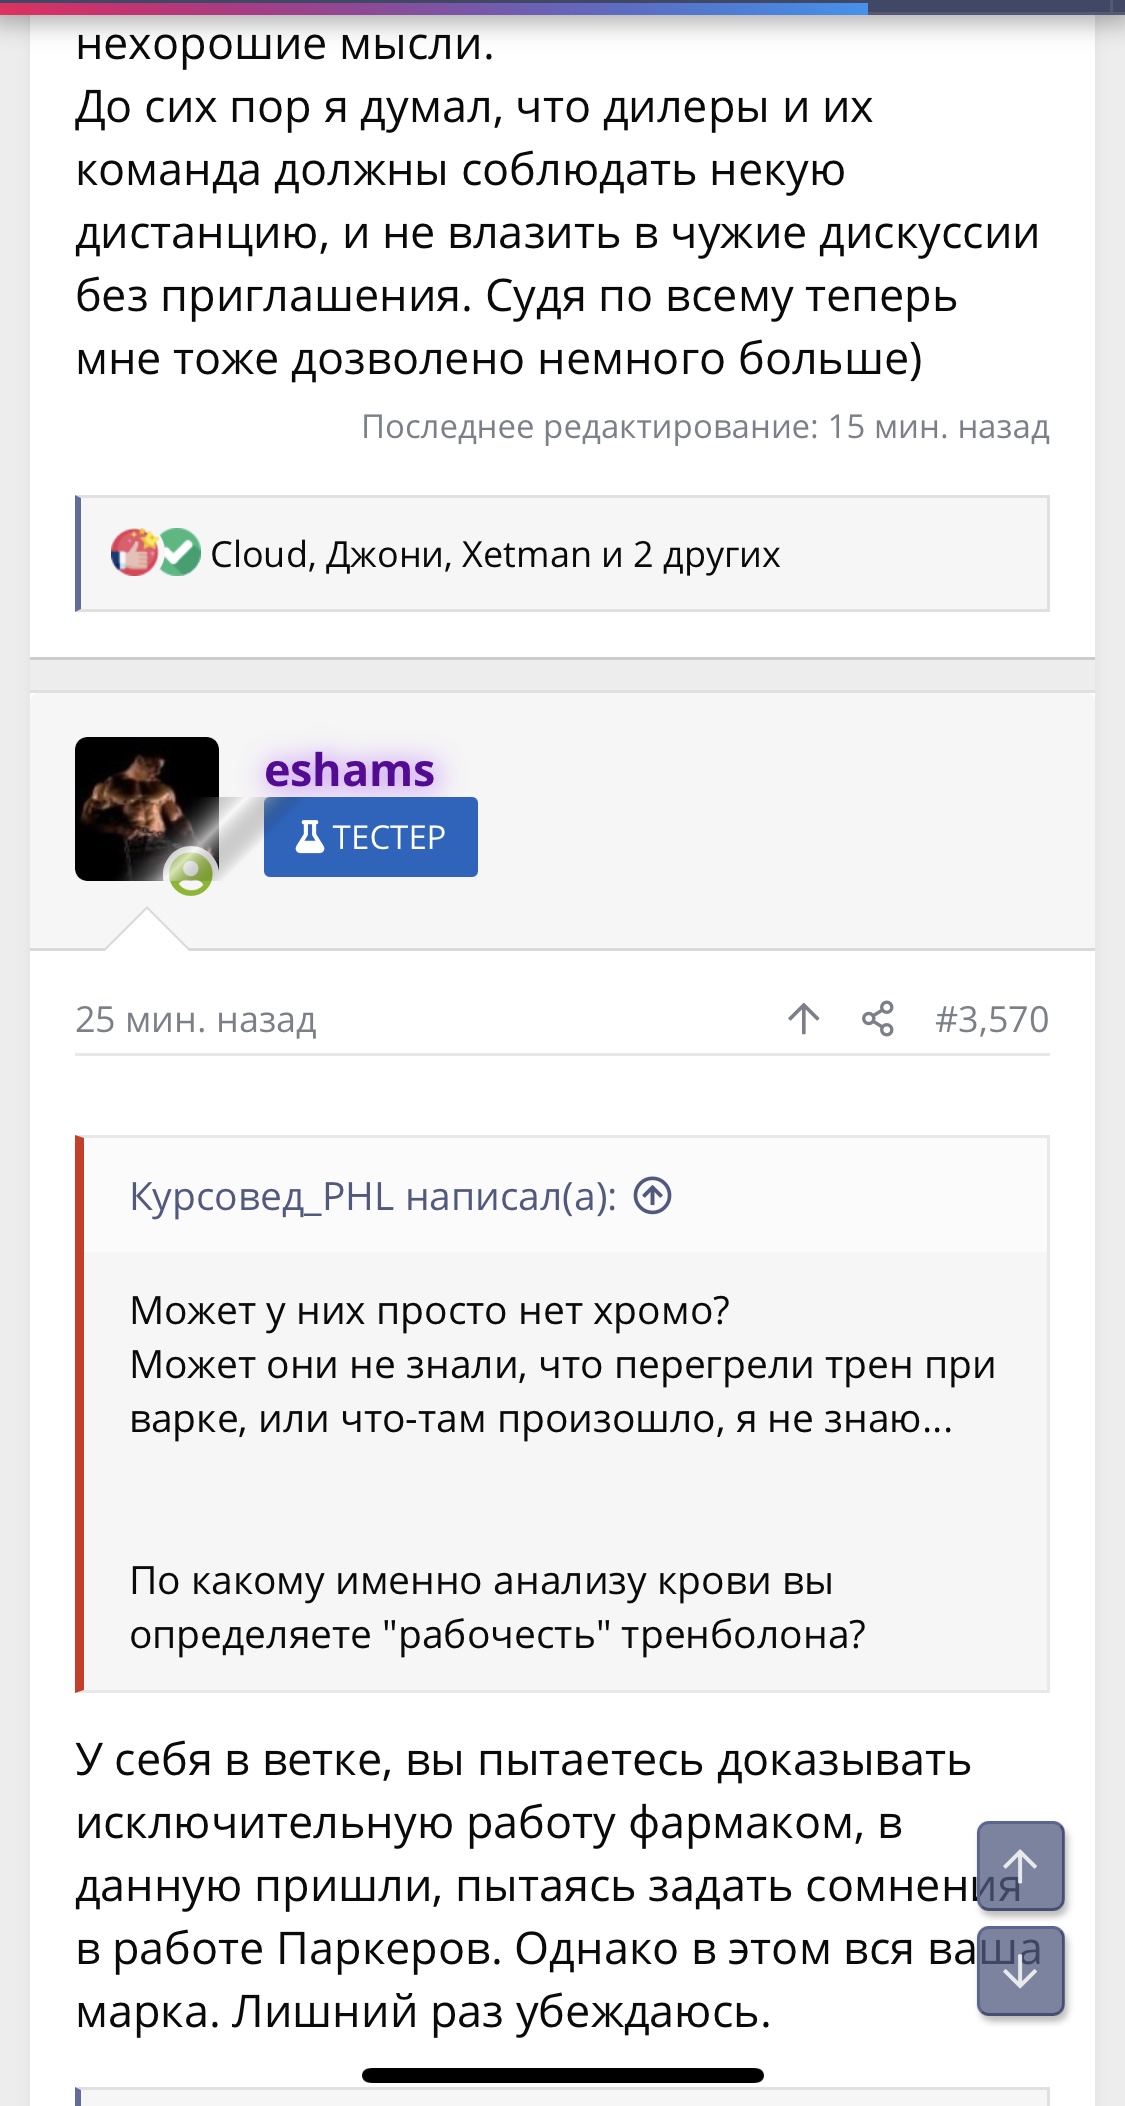
Task: Show who reacted: Cloud, Джони, Xetman list
Action: tap(495, 554)
